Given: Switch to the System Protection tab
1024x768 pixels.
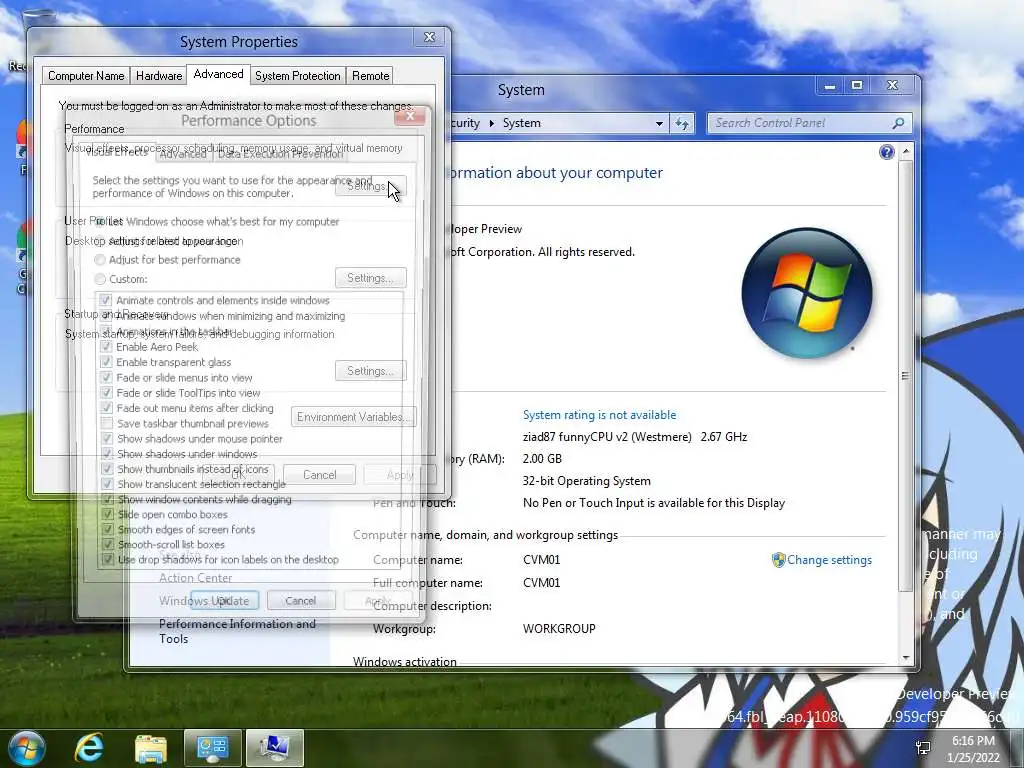Looking at the screenshot, I should click(x=297, y=76).
